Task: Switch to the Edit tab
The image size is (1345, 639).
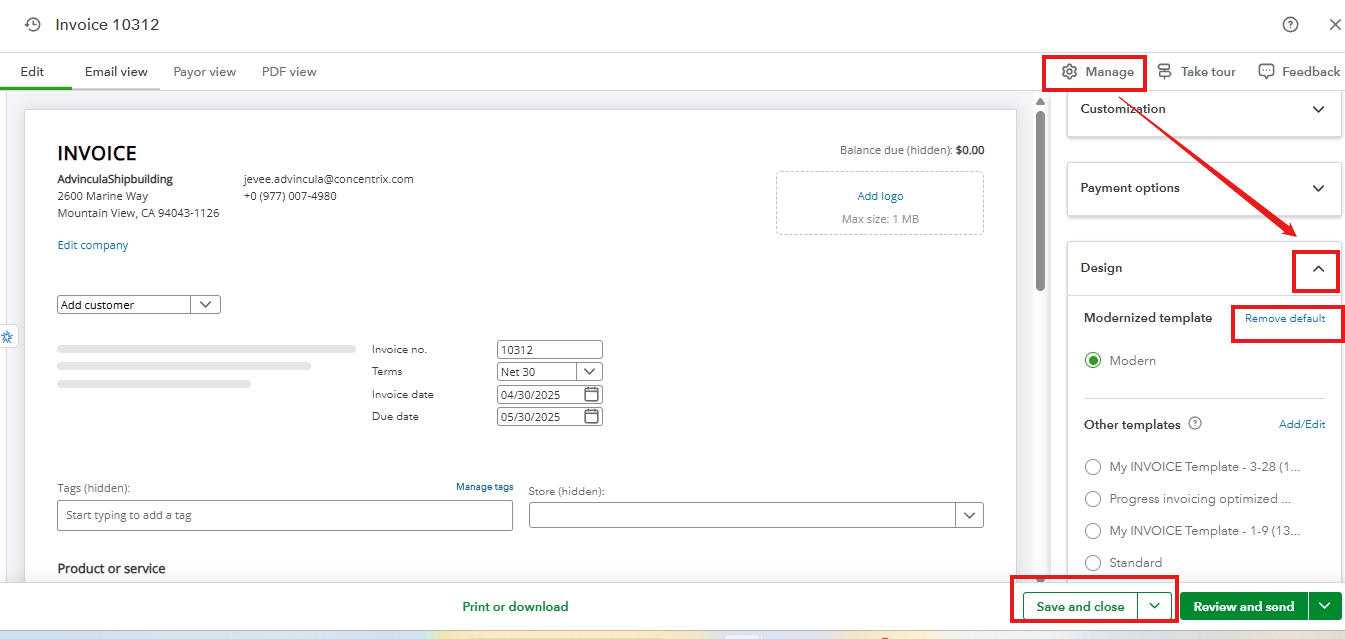Action: (32, 72)
